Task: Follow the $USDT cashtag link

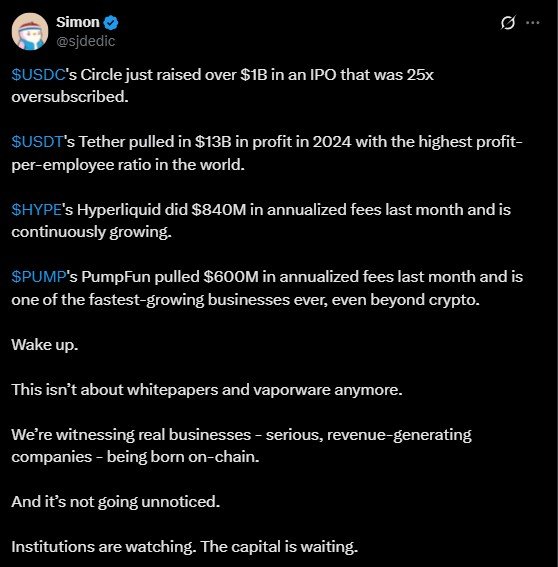Action: point(38,142)
